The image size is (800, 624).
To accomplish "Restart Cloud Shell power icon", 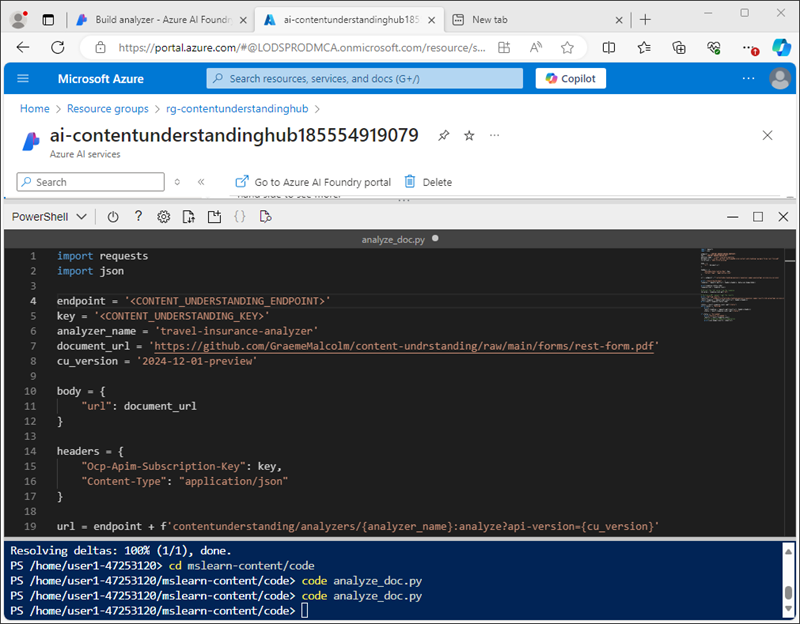I will 113,217.
